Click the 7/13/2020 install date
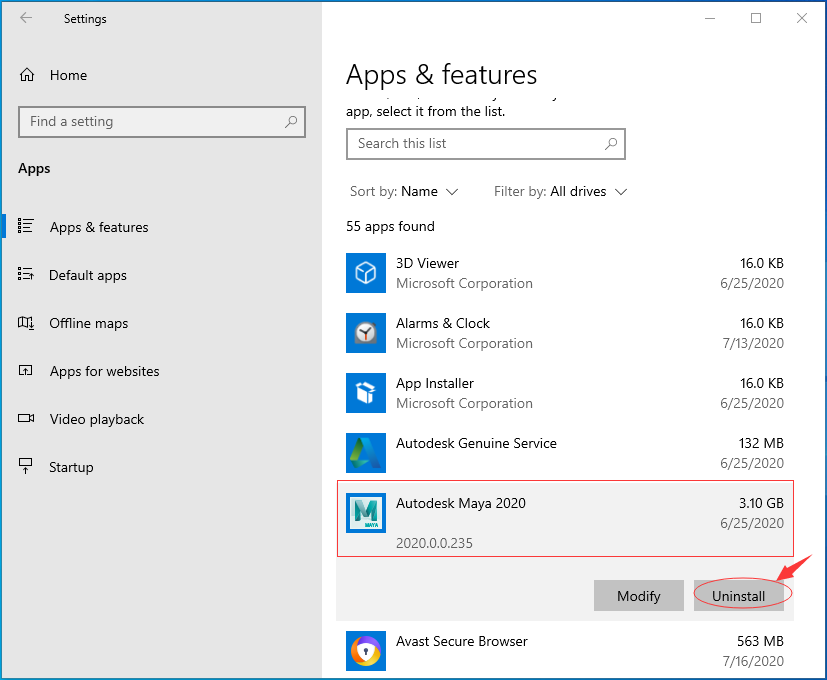This screenshot has height=680, width=827. pyautogui.click(x=753, y=343)
